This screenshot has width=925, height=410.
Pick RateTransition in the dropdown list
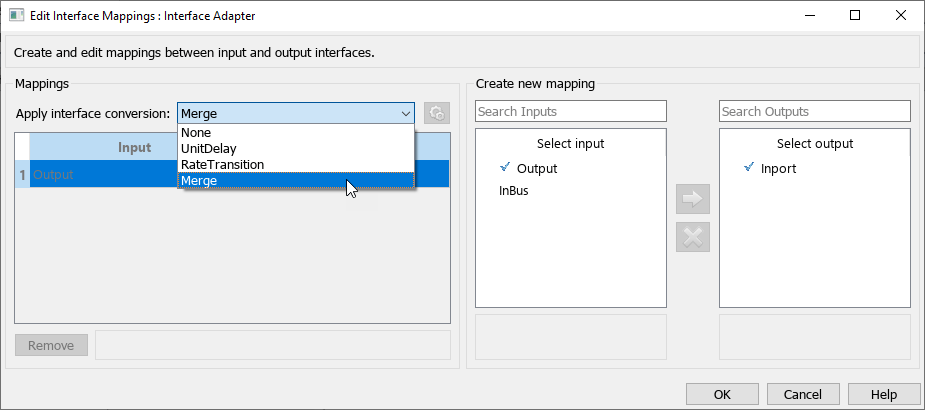(222, 164)
